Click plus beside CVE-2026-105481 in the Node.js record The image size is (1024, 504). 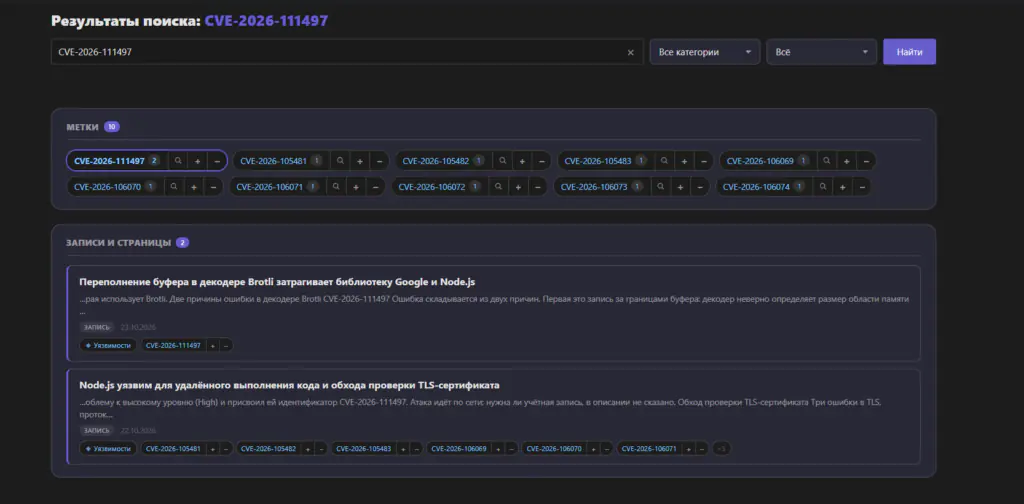[212, 449]
